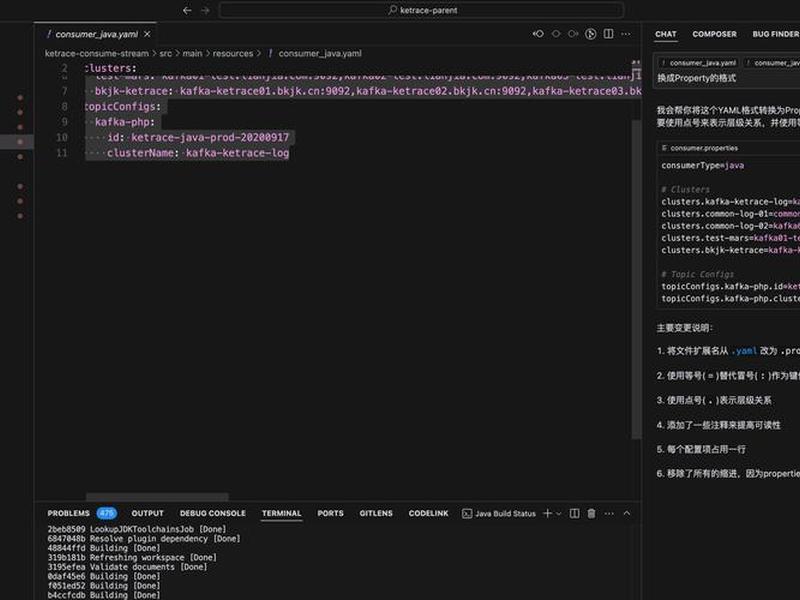
Task: Click the consumer_java.yaml context chip in chat
Action: tap(698, 63)
